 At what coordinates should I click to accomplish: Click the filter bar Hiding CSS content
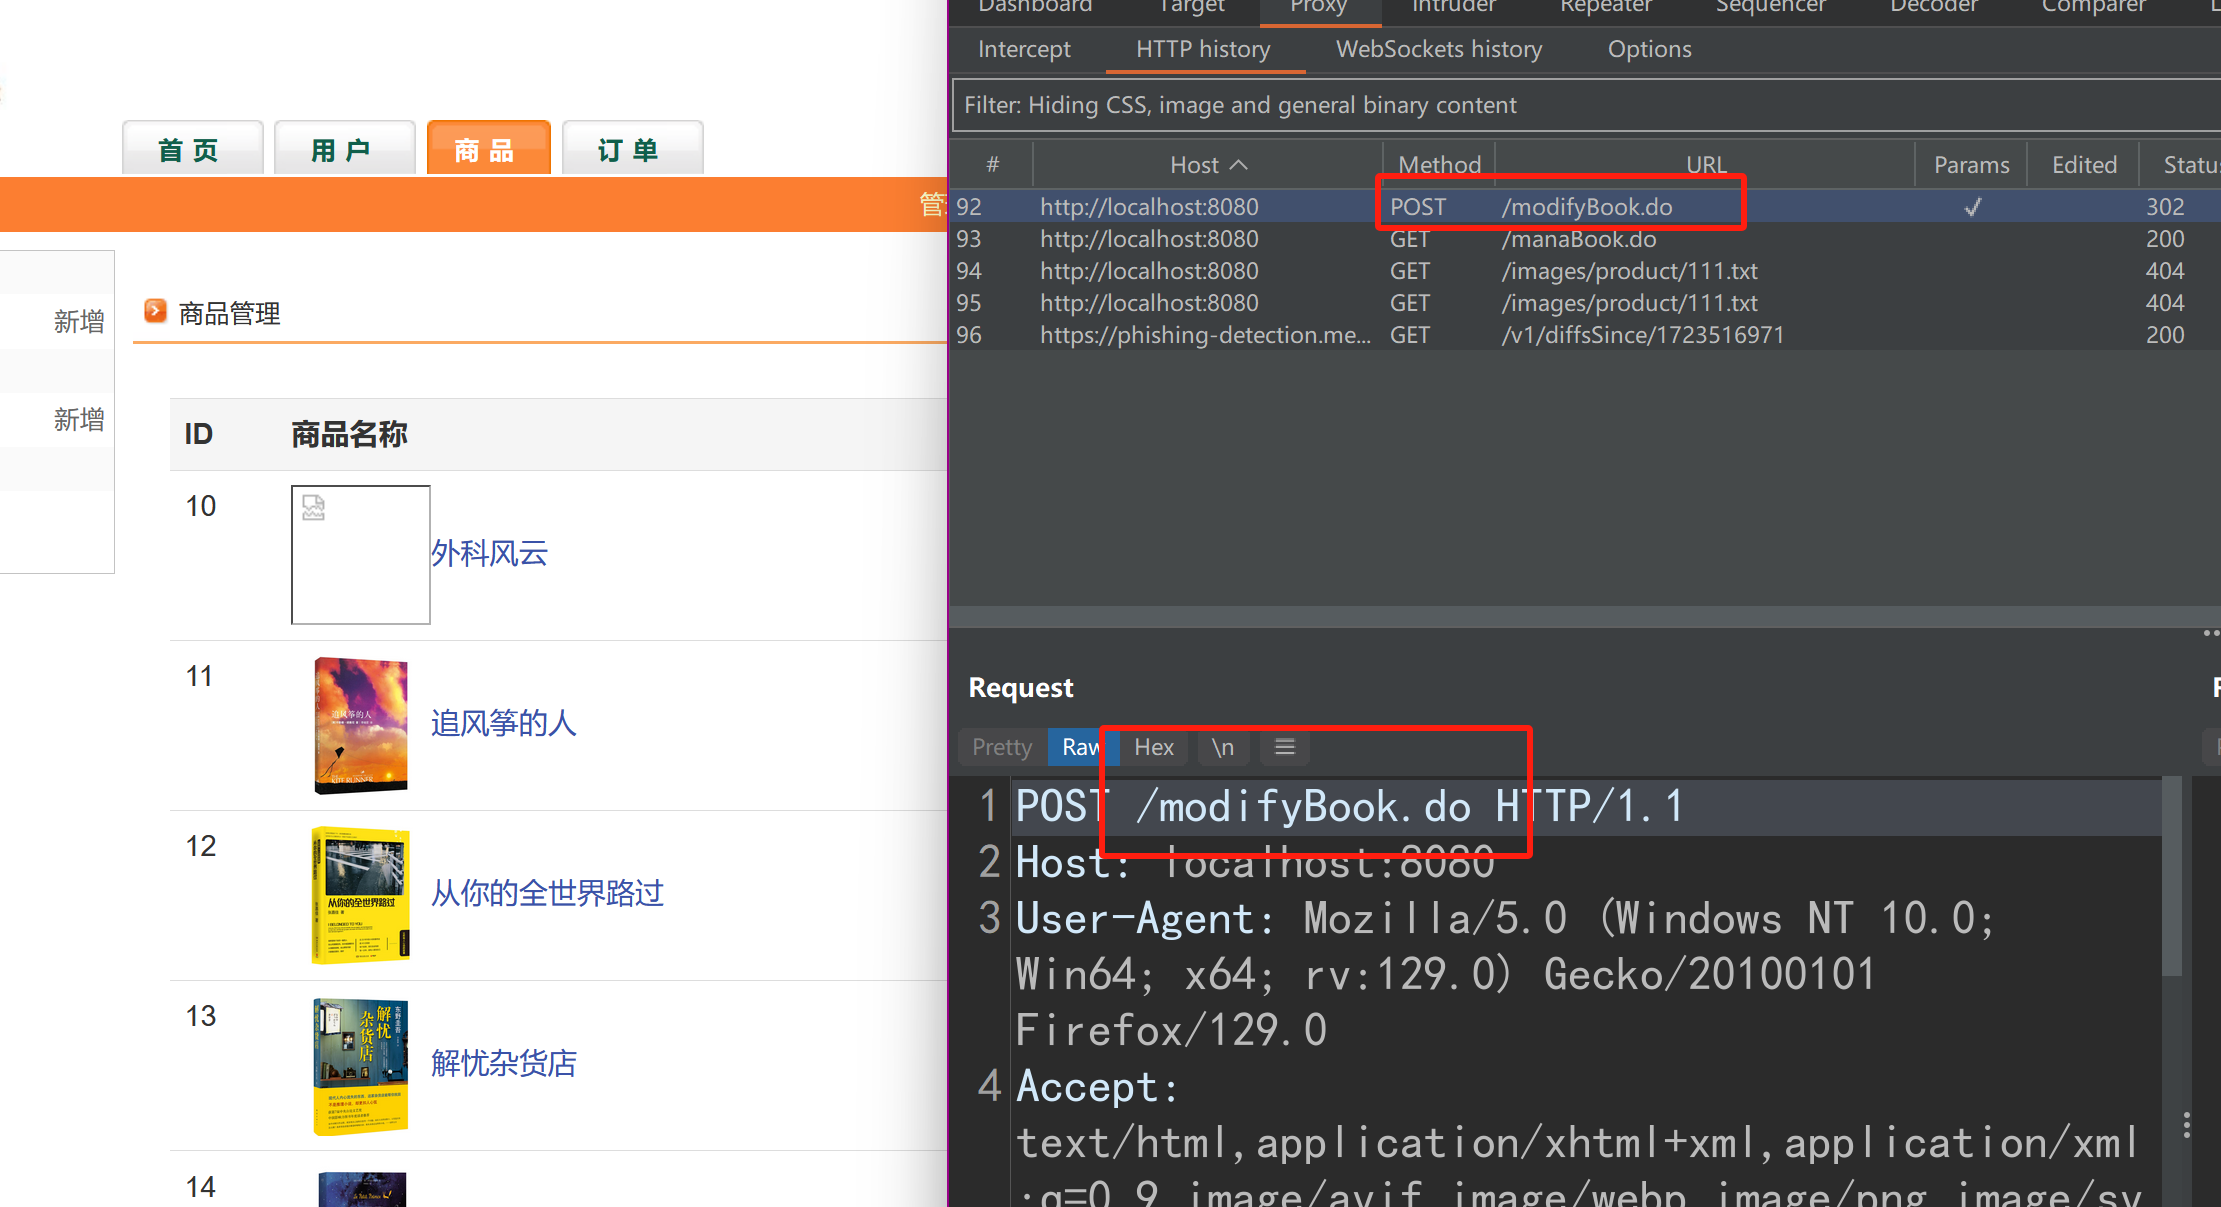coord(1585,105)
